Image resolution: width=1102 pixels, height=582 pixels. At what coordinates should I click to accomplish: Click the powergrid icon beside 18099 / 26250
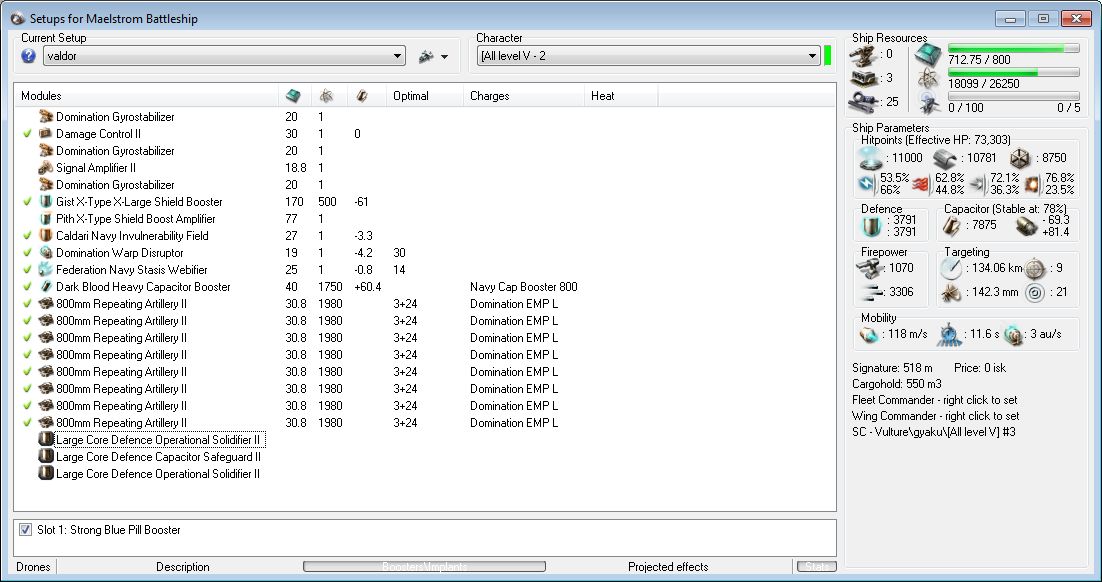tap(928, 79)
